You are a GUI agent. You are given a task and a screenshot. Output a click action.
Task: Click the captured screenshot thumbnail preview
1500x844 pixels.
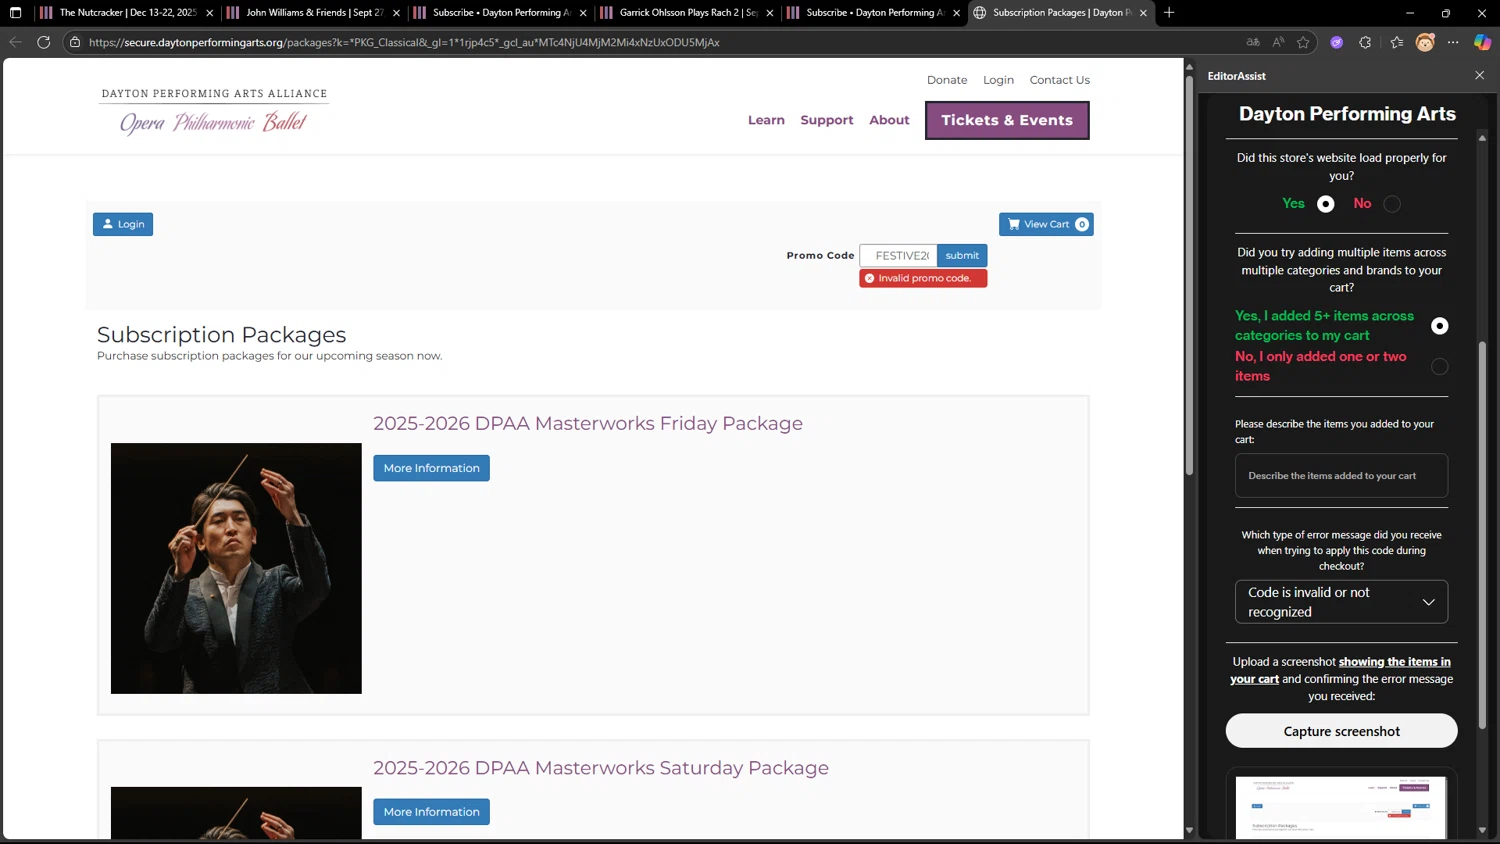[1341, 806]
